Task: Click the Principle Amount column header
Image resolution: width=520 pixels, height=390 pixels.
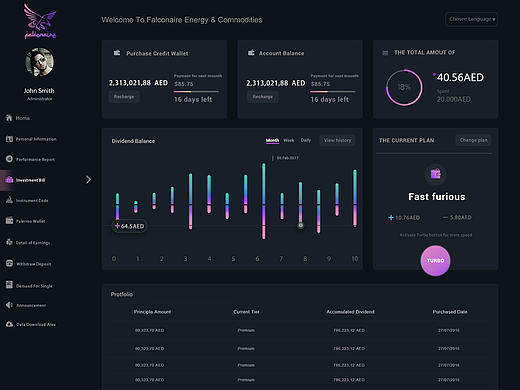Action: (152, 312)
